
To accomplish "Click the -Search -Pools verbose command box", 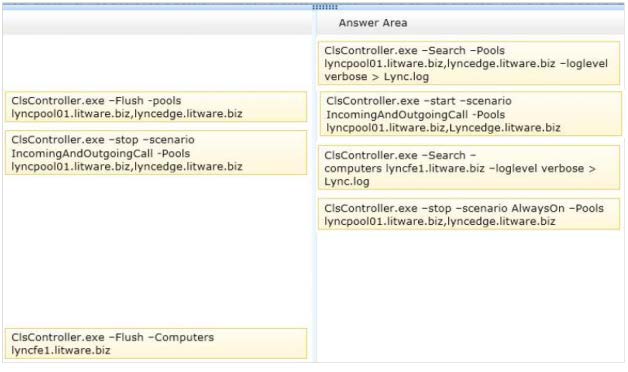I will pyautogui.click(x=469, y=63).
